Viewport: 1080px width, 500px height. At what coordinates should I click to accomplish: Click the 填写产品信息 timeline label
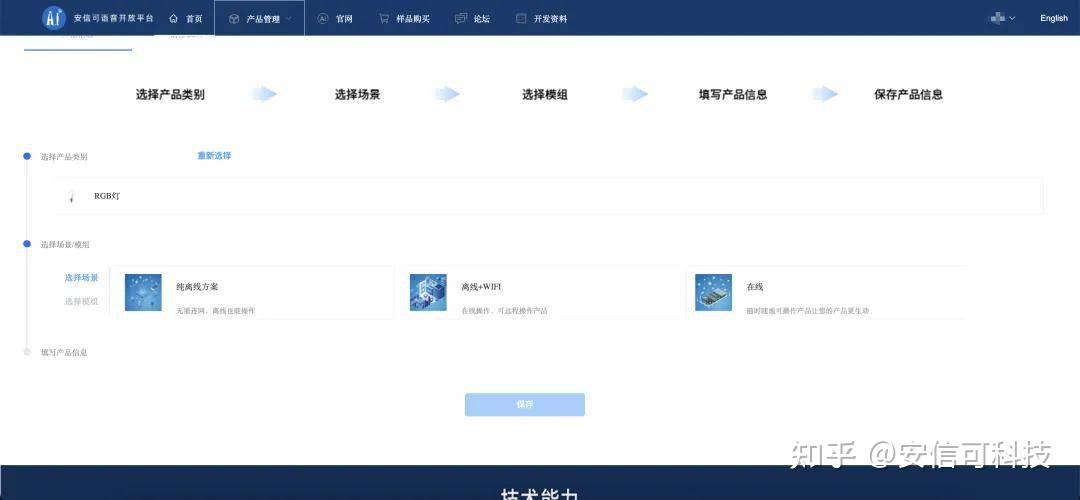click(64, 353)
